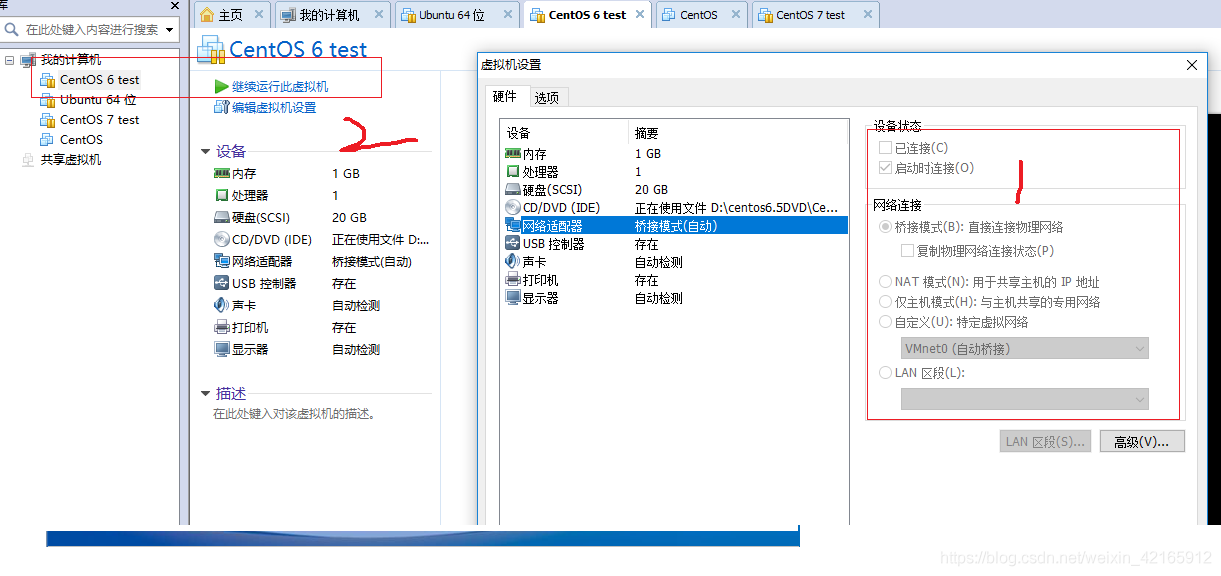Close the 主页 tab

[x=259, y=15]
